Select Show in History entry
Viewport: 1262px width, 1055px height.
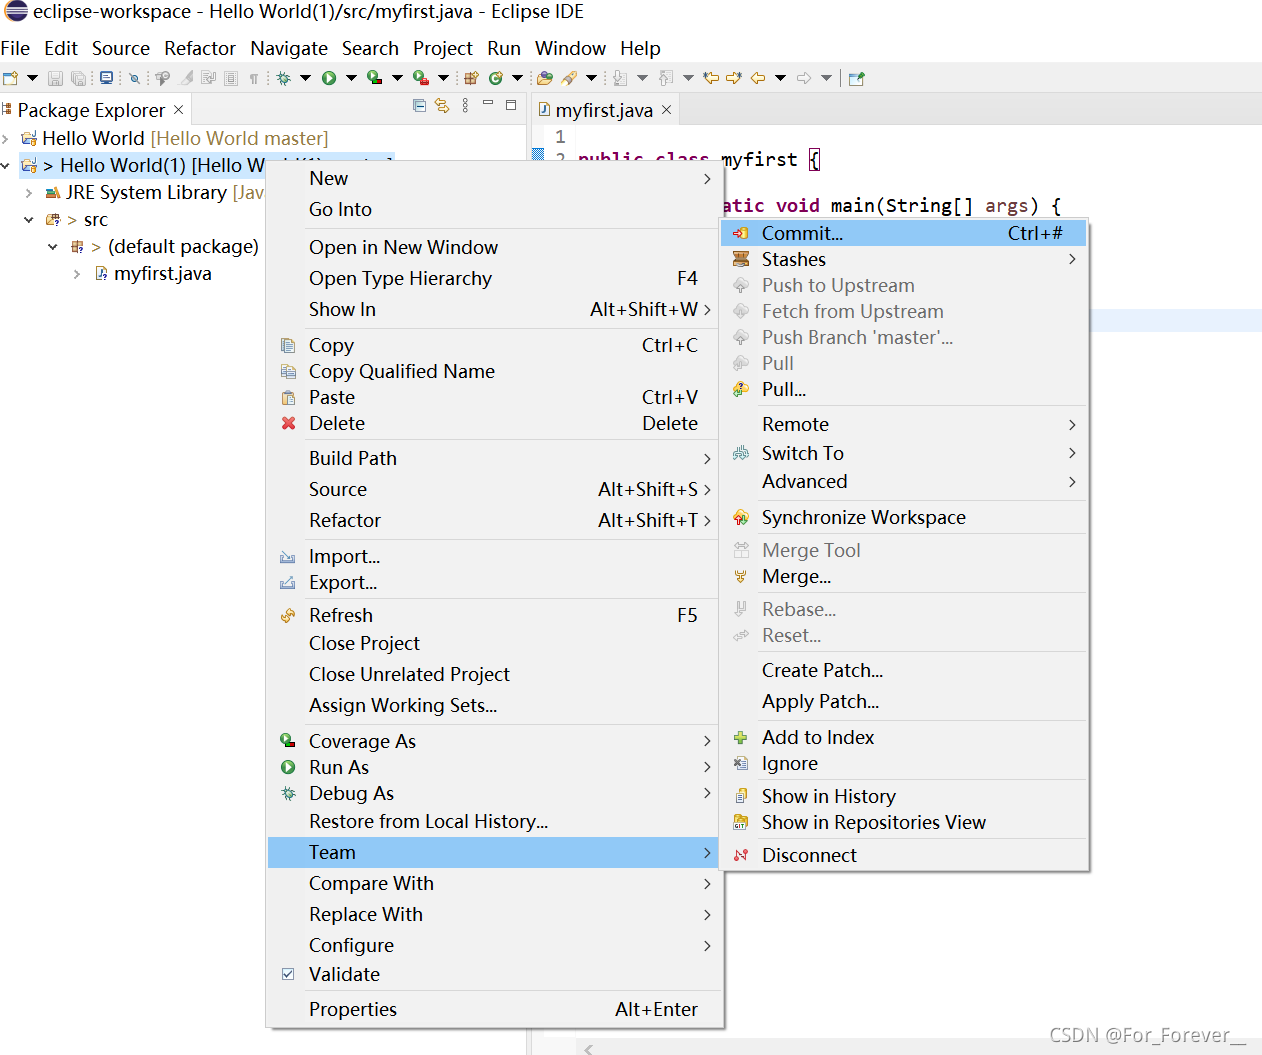pyautogui.click(x=904, y=796)
